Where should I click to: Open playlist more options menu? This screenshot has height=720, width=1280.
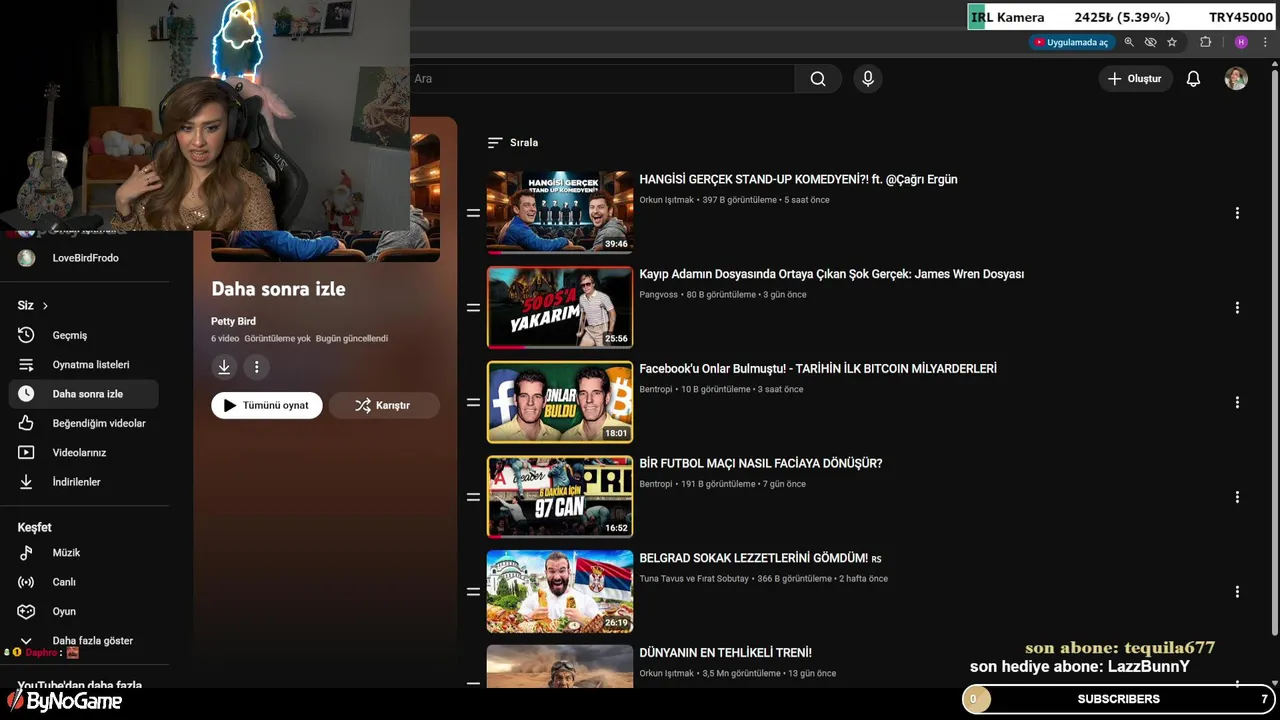(256, 367)
